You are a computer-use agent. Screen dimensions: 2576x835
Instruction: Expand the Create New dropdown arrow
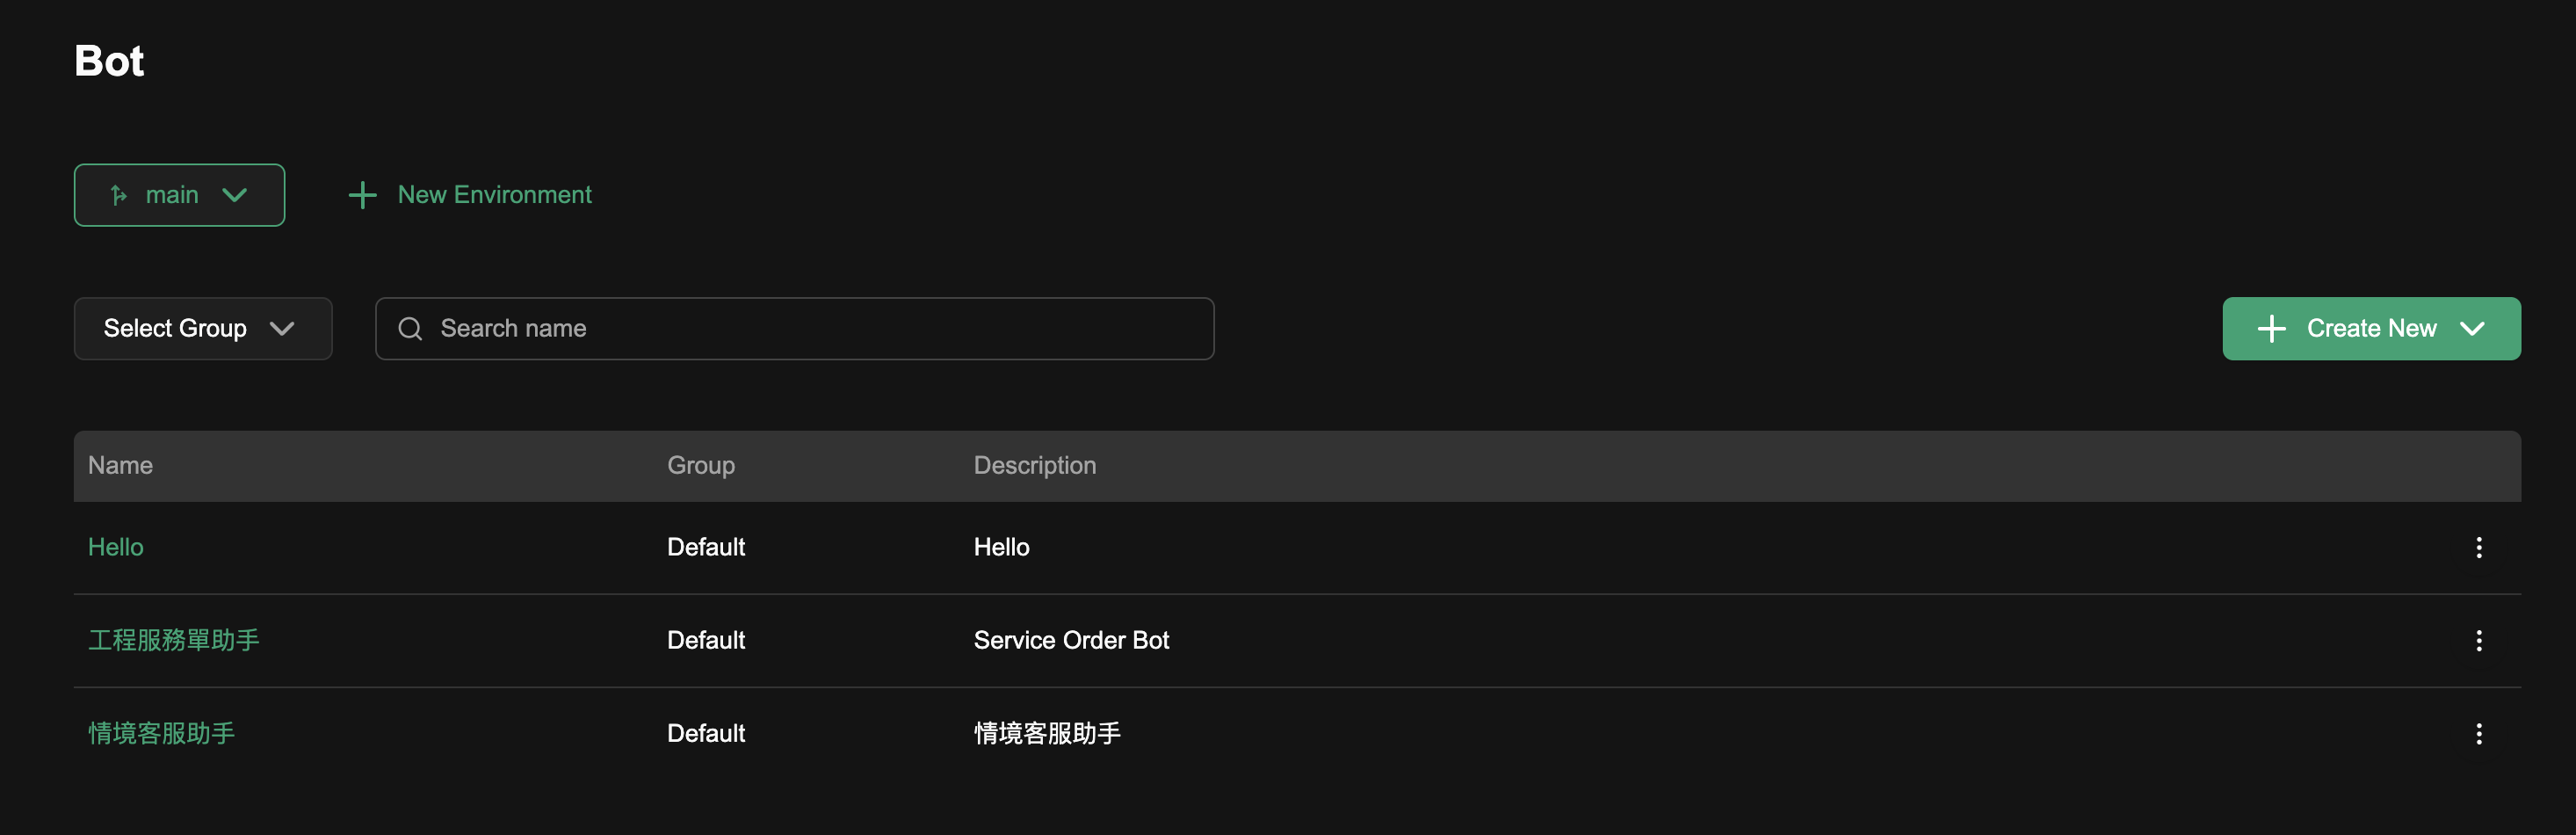click(2472, 328)
